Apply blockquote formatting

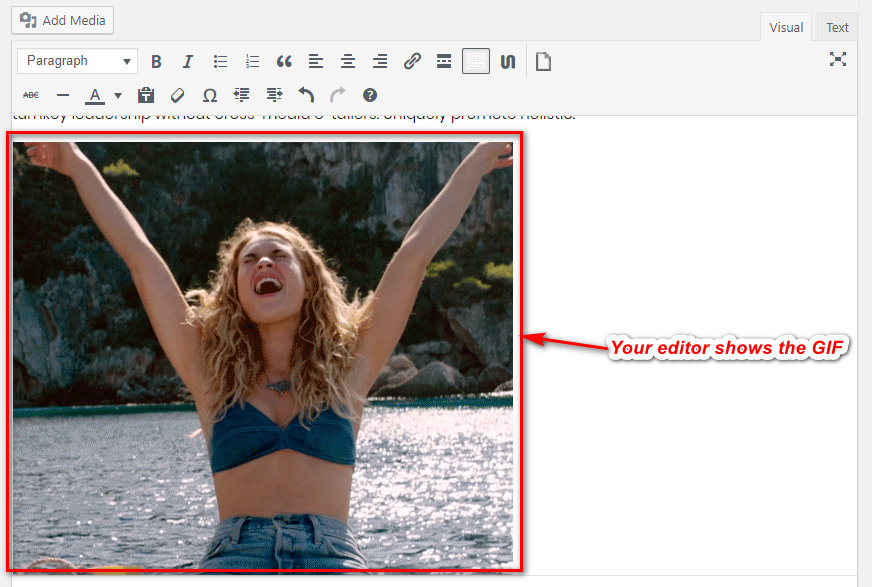[284, 61]
